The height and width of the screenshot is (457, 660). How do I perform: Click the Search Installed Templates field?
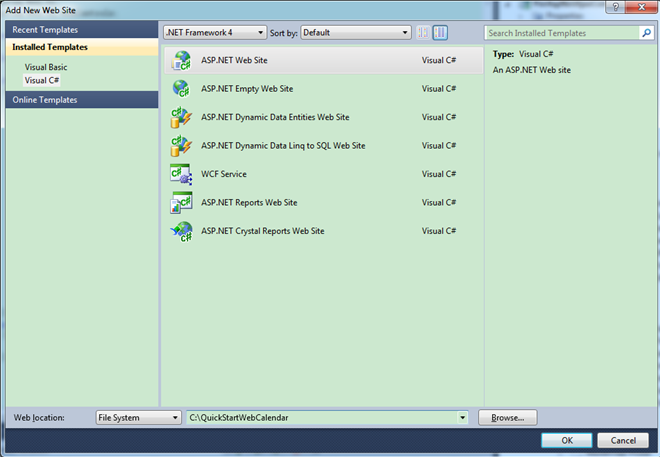(x=562, y=33)
